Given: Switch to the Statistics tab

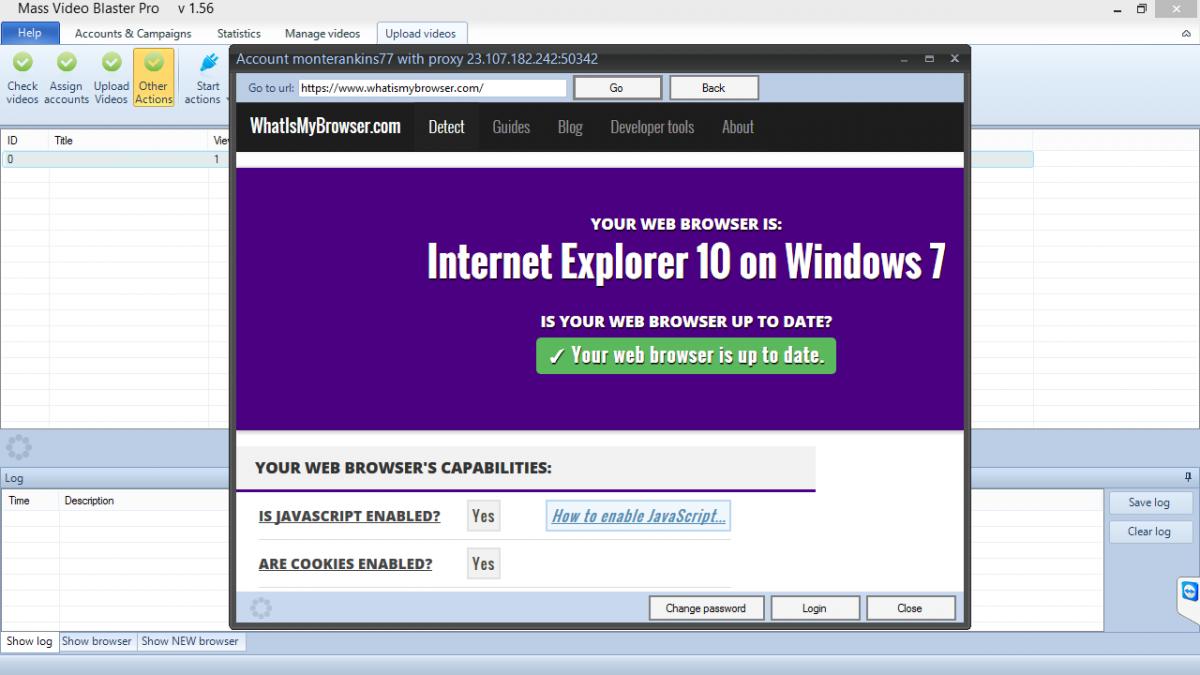Looking at the screenshot, I should (239, 33).
